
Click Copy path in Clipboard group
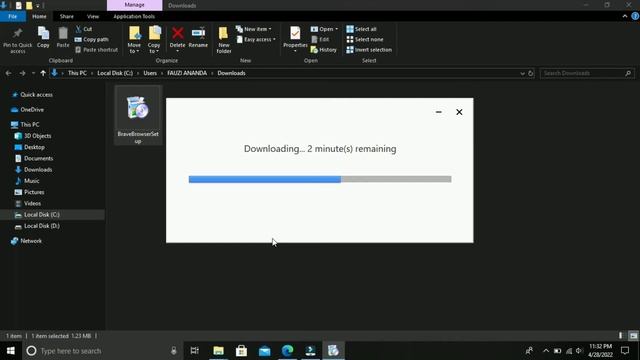click(x=92, y=40)
